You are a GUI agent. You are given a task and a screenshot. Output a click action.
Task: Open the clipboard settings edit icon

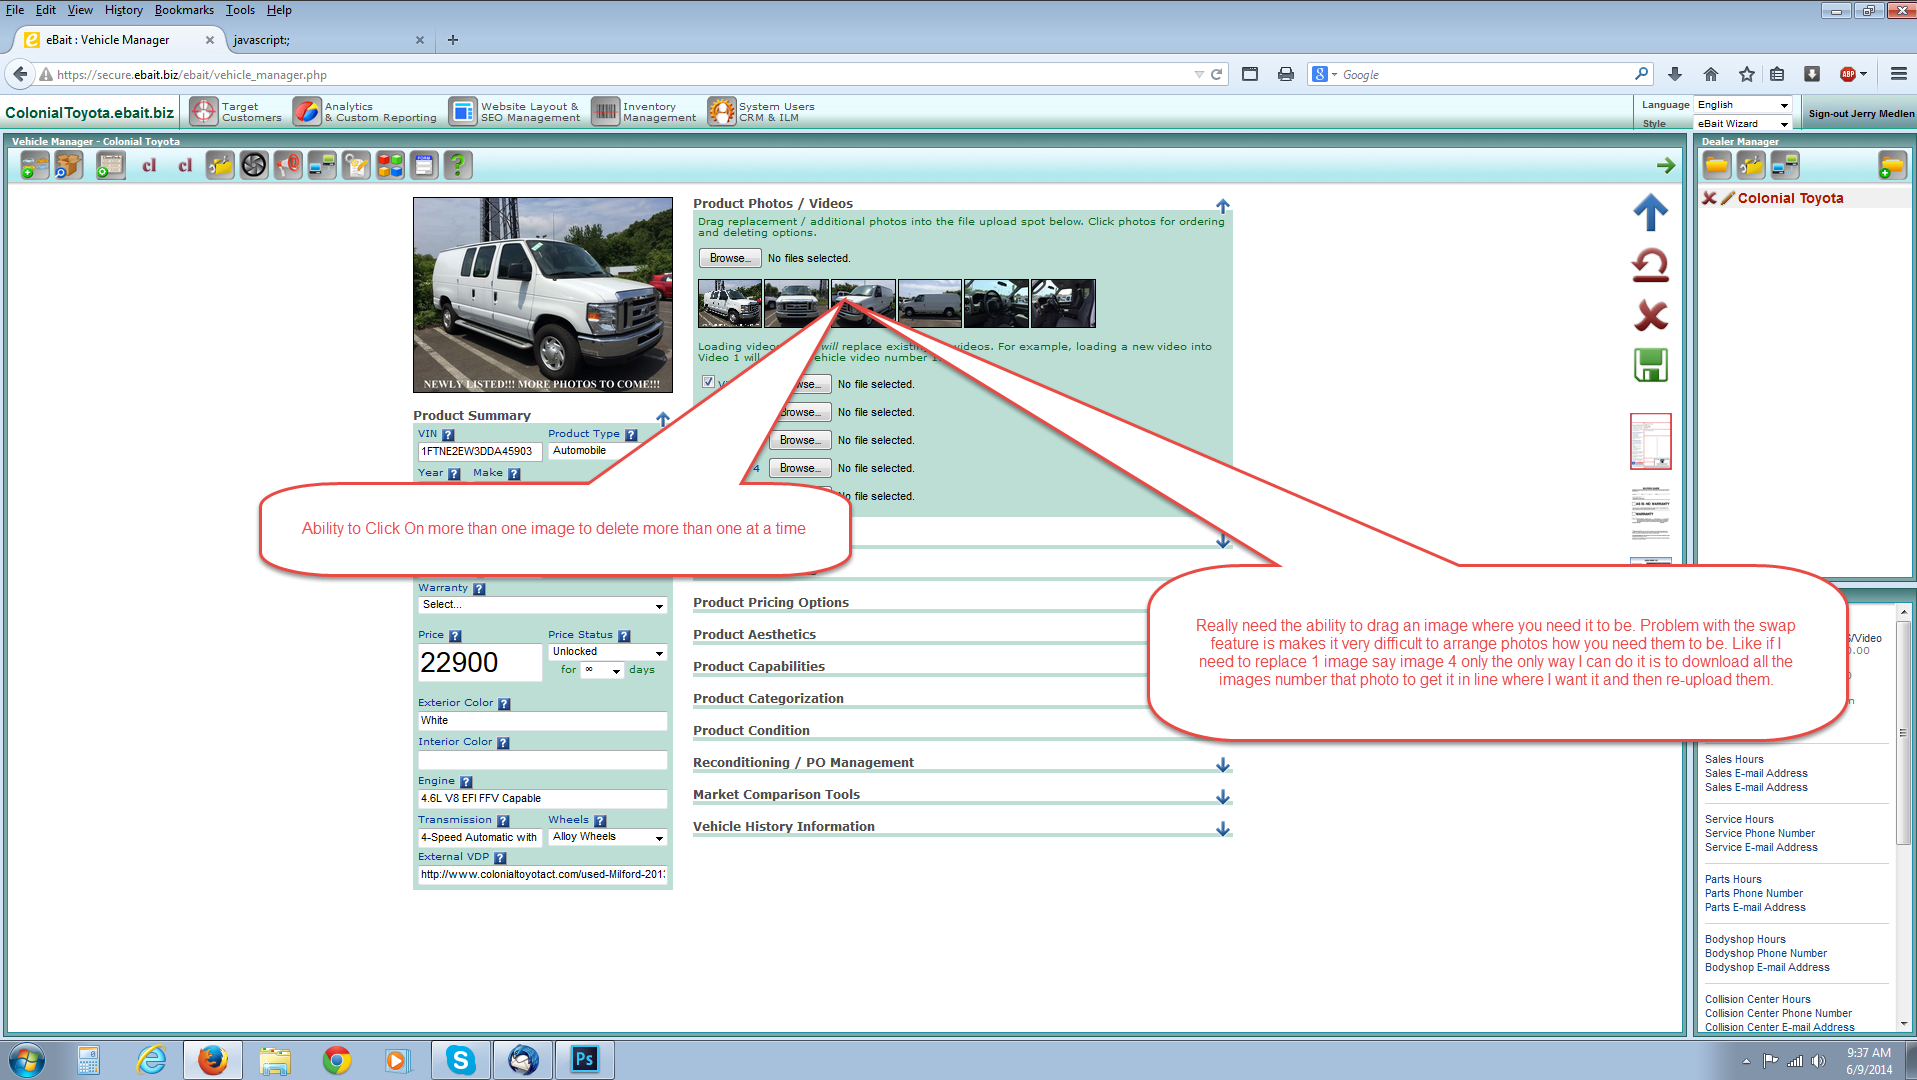tap(356, 165)
